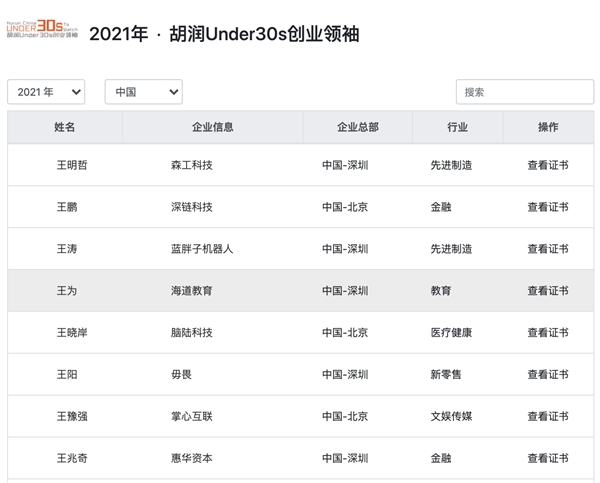View certificate for 王明哲

[x=548, y=165]
